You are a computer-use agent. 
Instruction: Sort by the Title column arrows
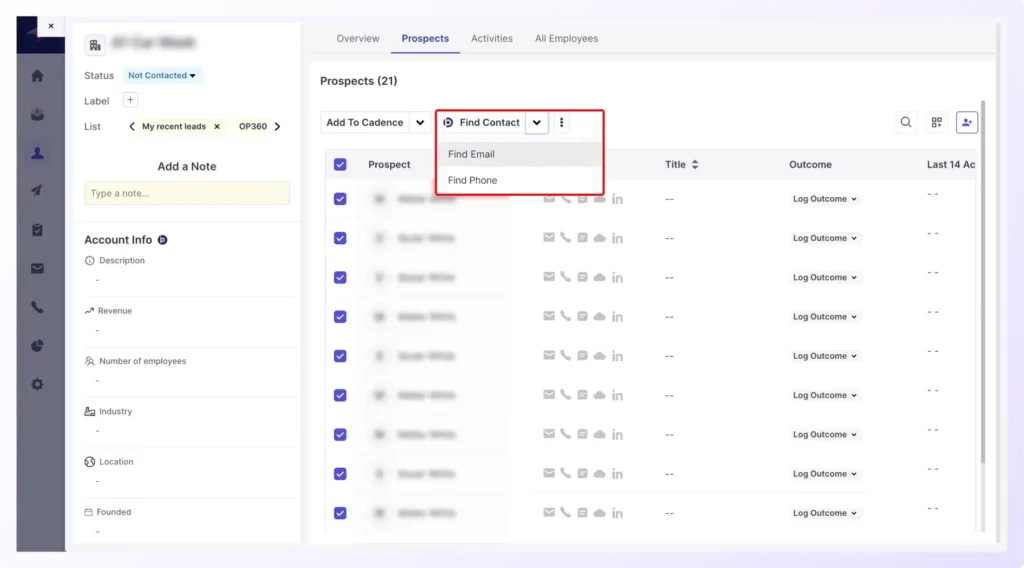click(695, 165)
